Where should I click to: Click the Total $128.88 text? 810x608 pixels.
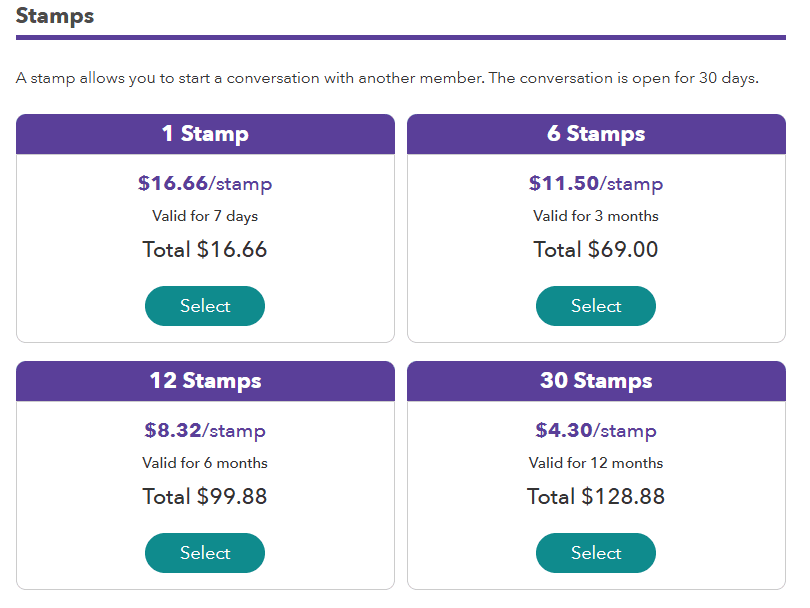pos(596,496)
